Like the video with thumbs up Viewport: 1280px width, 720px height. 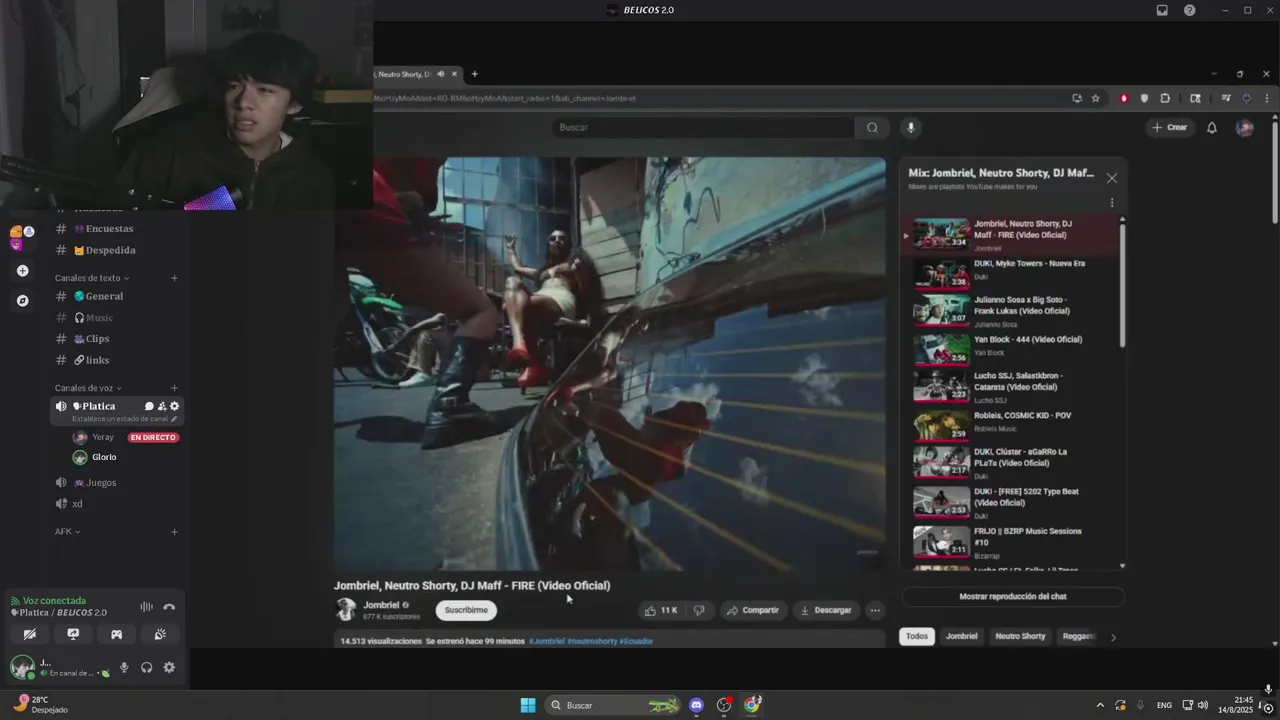661,610
